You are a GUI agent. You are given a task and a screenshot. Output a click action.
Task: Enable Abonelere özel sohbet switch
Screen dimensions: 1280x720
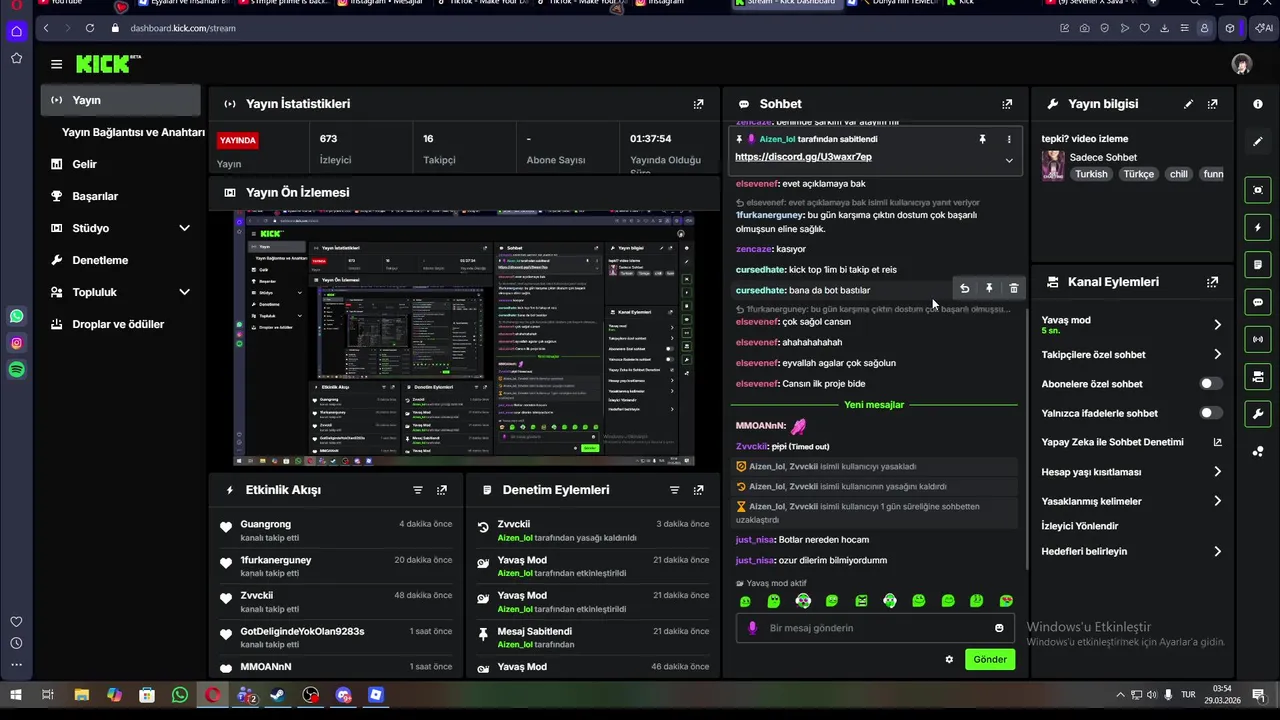click(1209, 384)
